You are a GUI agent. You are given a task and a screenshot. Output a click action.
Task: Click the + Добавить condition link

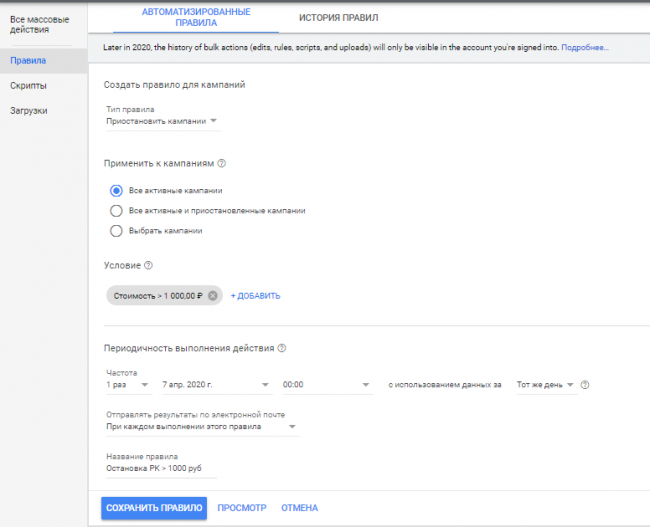(x=256, y=296)
